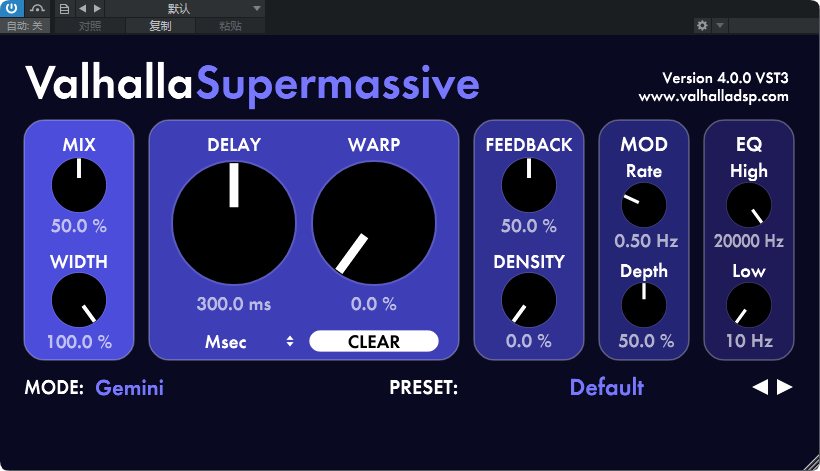
Task: Open the preset file document icon
Action: point(64,9)
